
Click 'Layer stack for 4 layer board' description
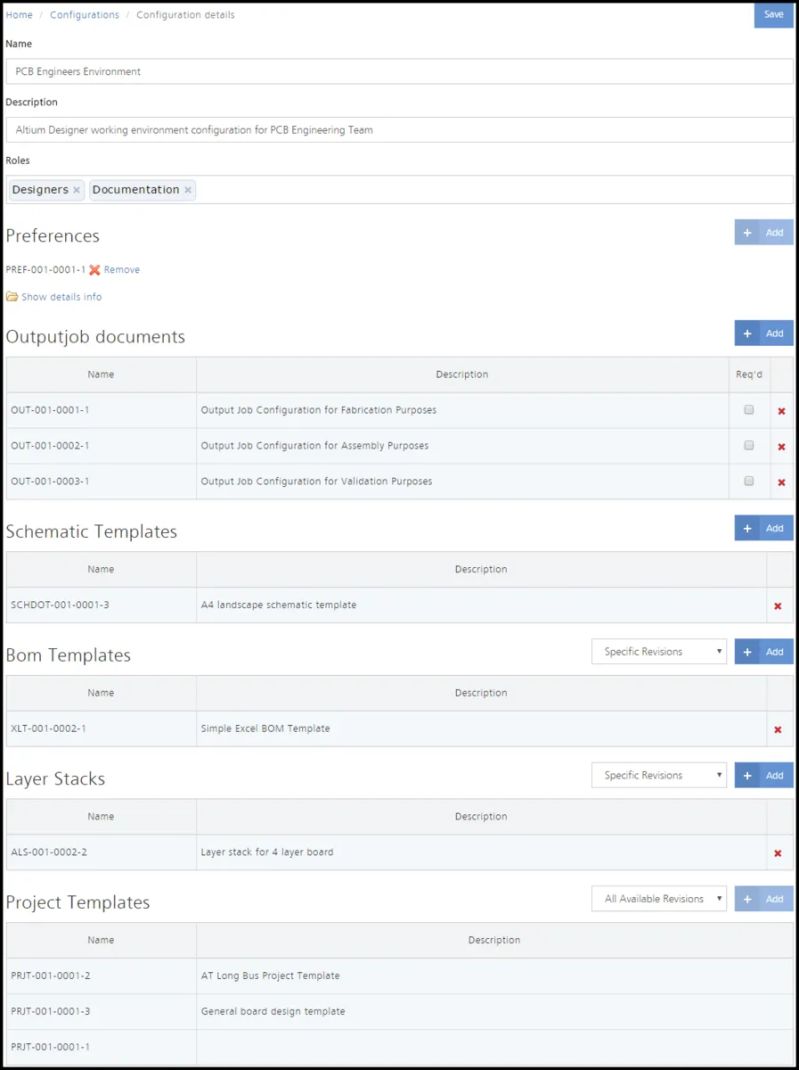267,852
